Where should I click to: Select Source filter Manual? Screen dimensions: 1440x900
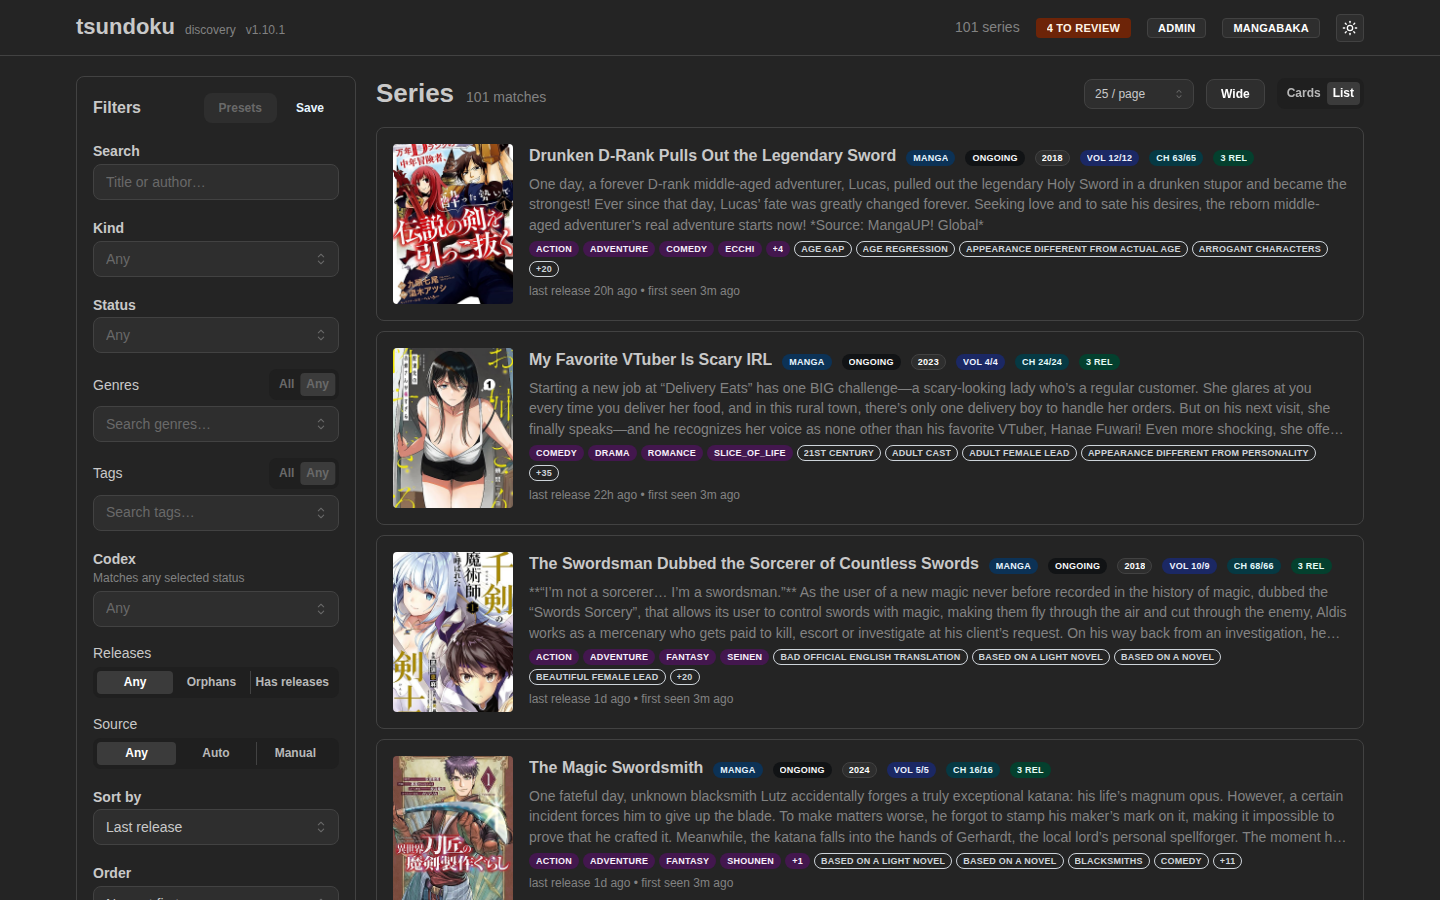pyautogui.click(x=295, y=753)
